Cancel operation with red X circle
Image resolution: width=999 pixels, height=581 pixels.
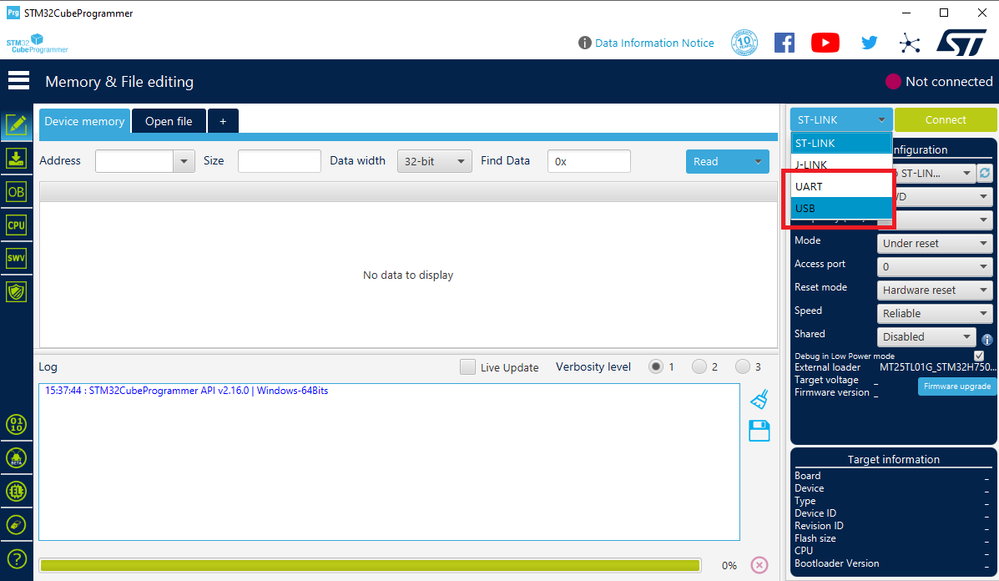pyautogui.click(x=759, y=565)
